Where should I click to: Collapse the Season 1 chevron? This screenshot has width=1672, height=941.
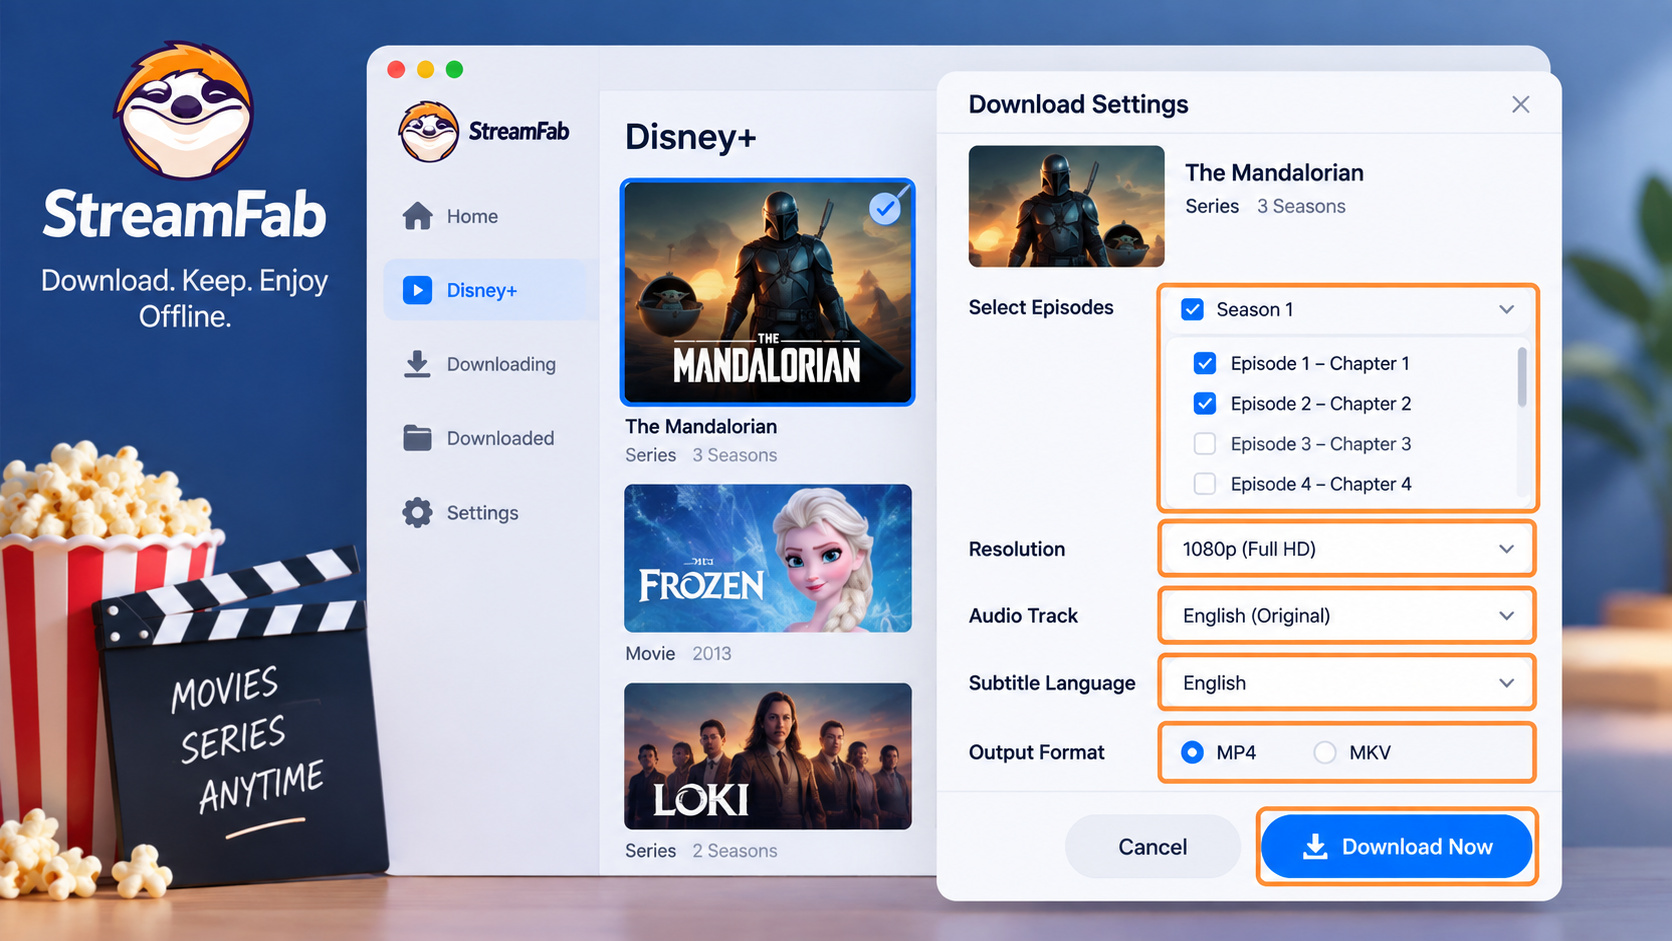[x=1507, y=309]
